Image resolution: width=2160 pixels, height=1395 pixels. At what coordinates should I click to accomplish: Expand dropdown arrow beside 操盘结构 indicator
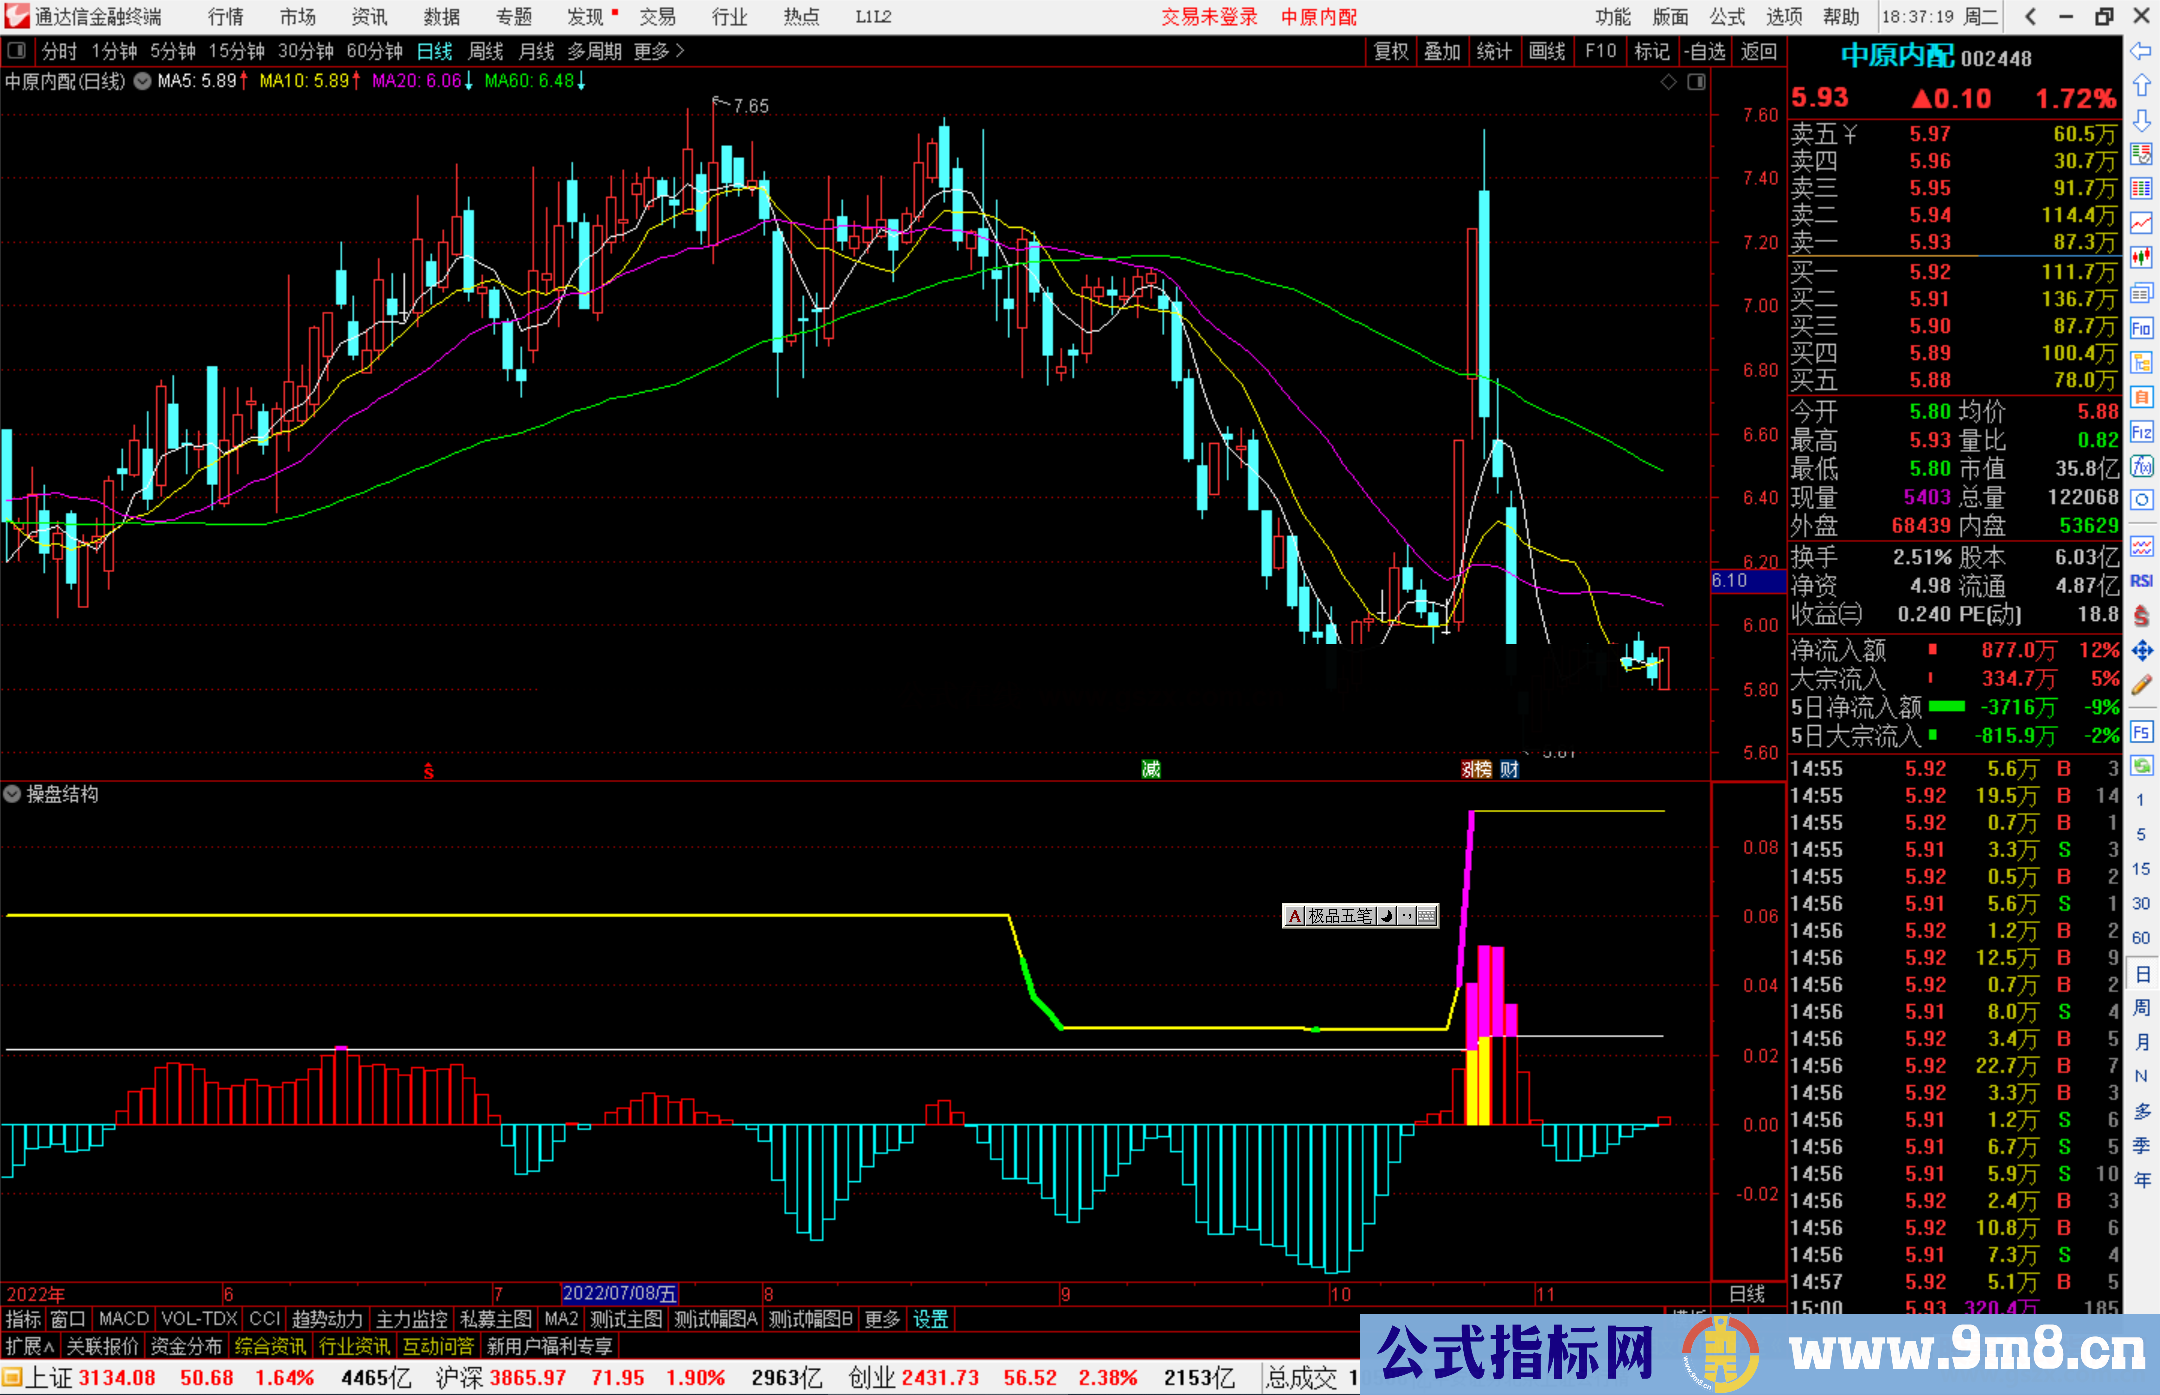point(12,794)
